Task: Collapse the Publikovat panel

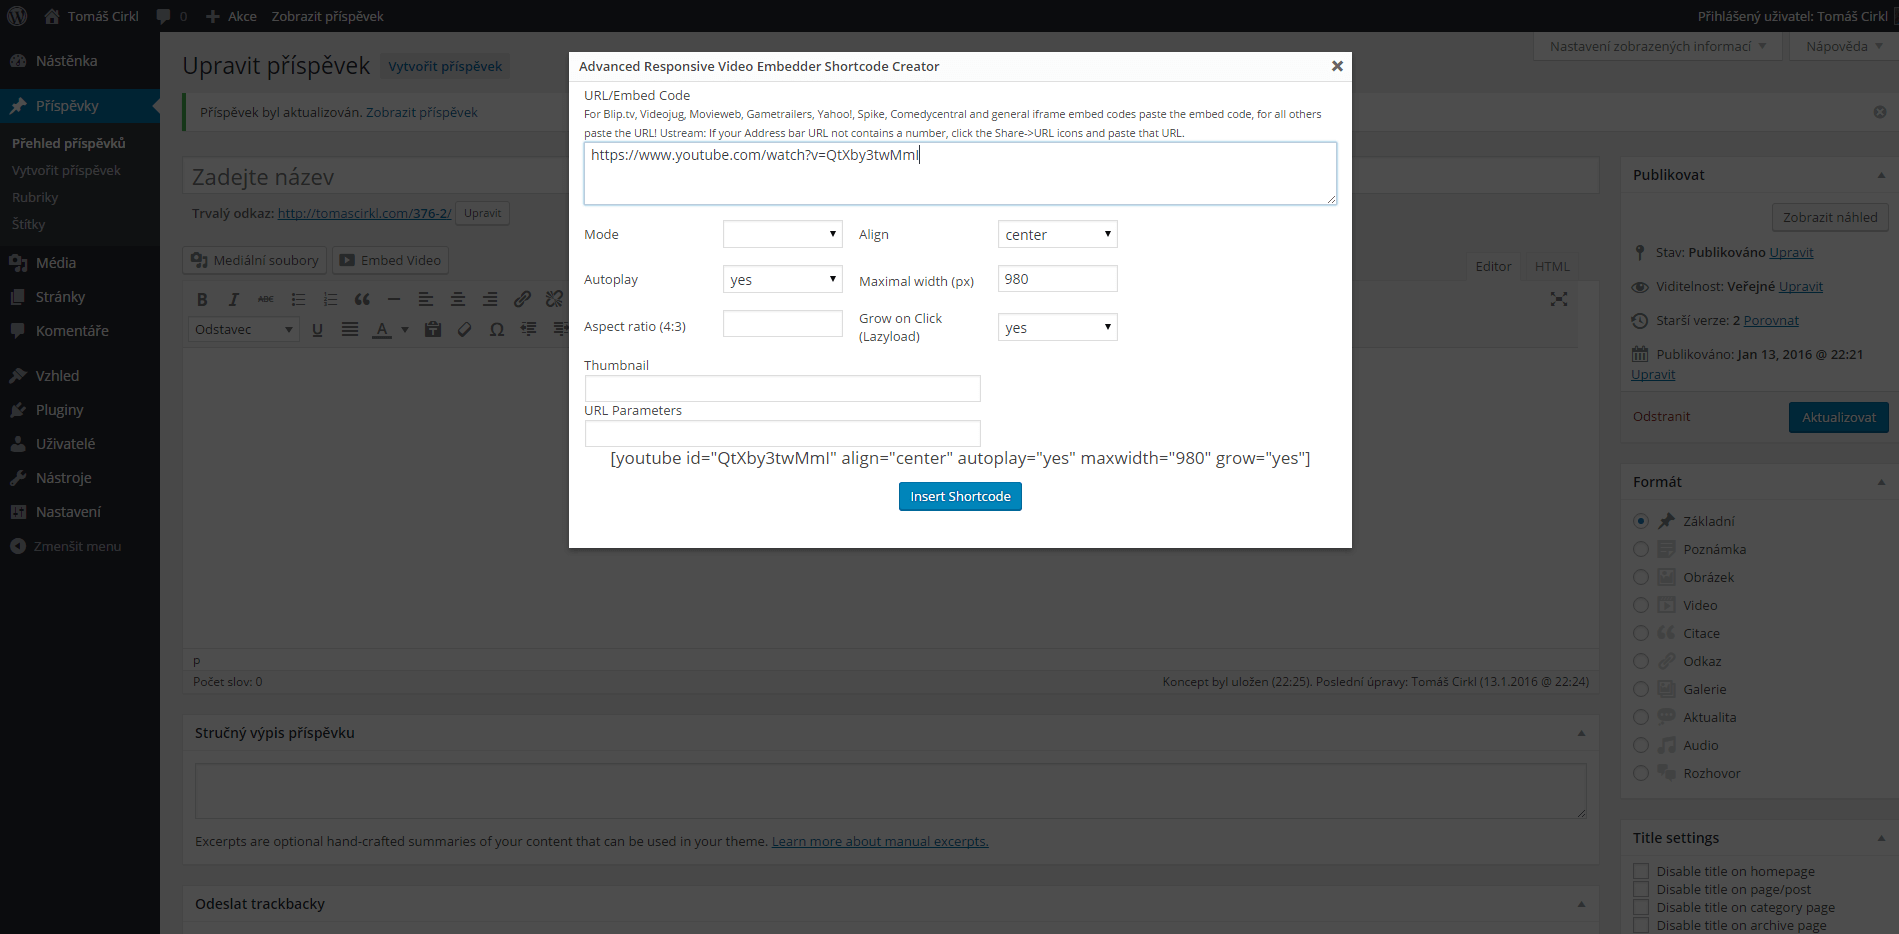Action: 1881,175
